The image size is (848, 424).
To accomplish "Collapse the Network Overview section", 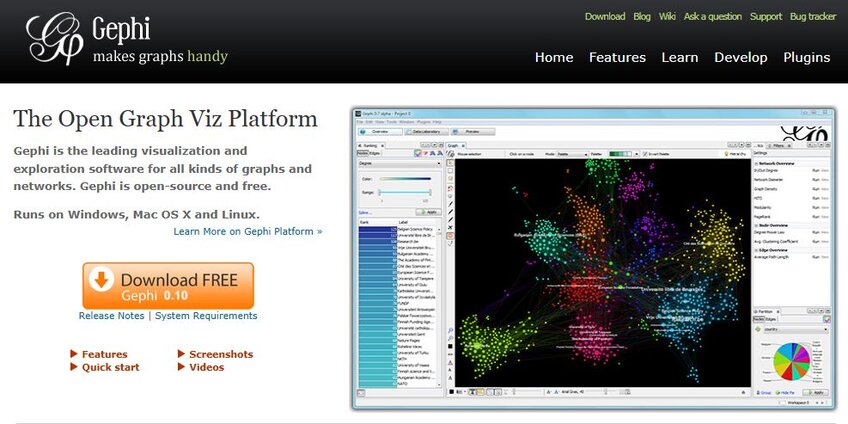I will coord(756,164).
